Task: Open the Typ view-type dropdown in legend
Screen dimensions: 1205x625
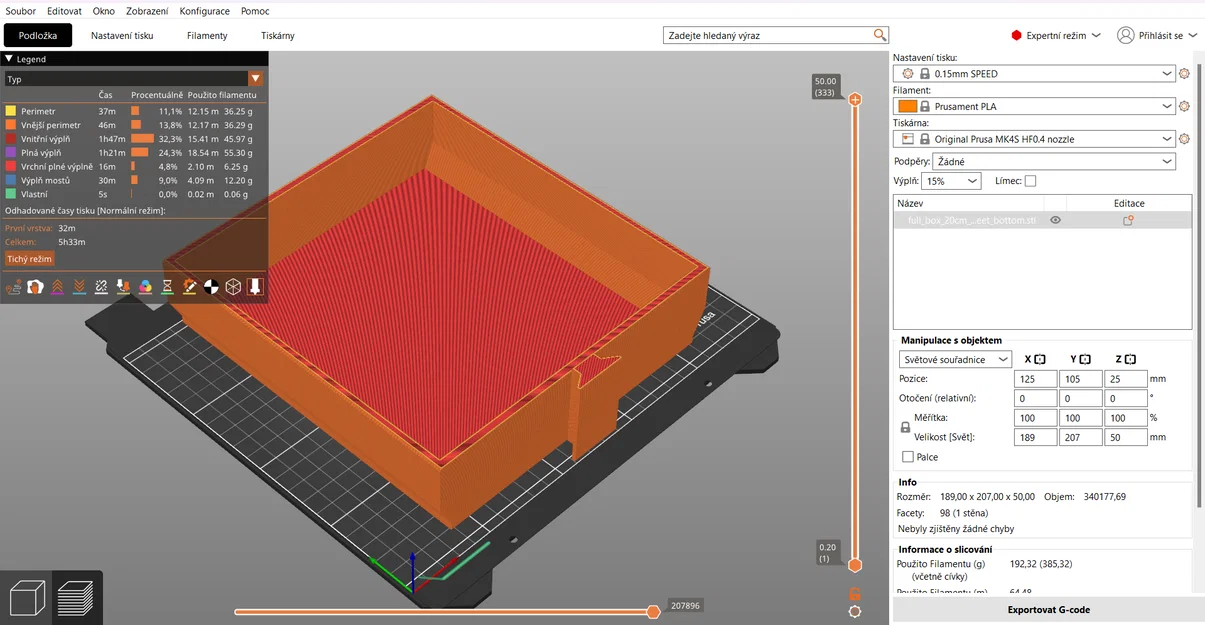Action: point(134,78)
